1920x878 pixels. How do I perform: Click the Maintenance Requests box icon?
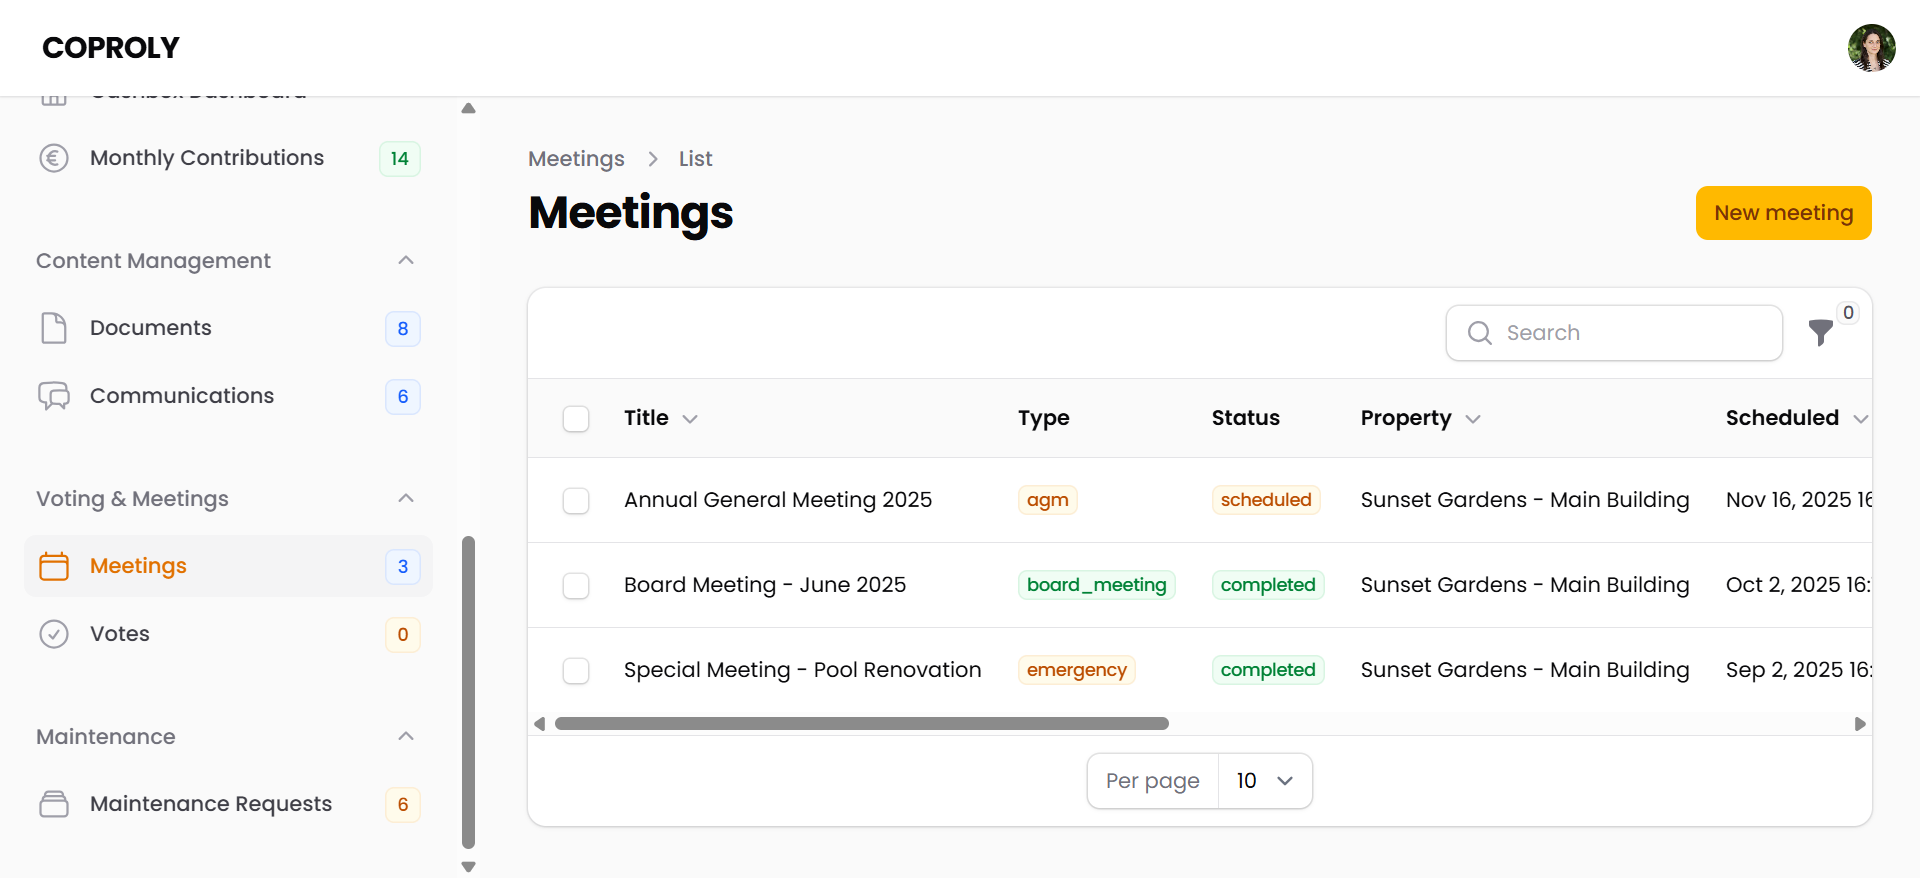(x=55, y=803)
